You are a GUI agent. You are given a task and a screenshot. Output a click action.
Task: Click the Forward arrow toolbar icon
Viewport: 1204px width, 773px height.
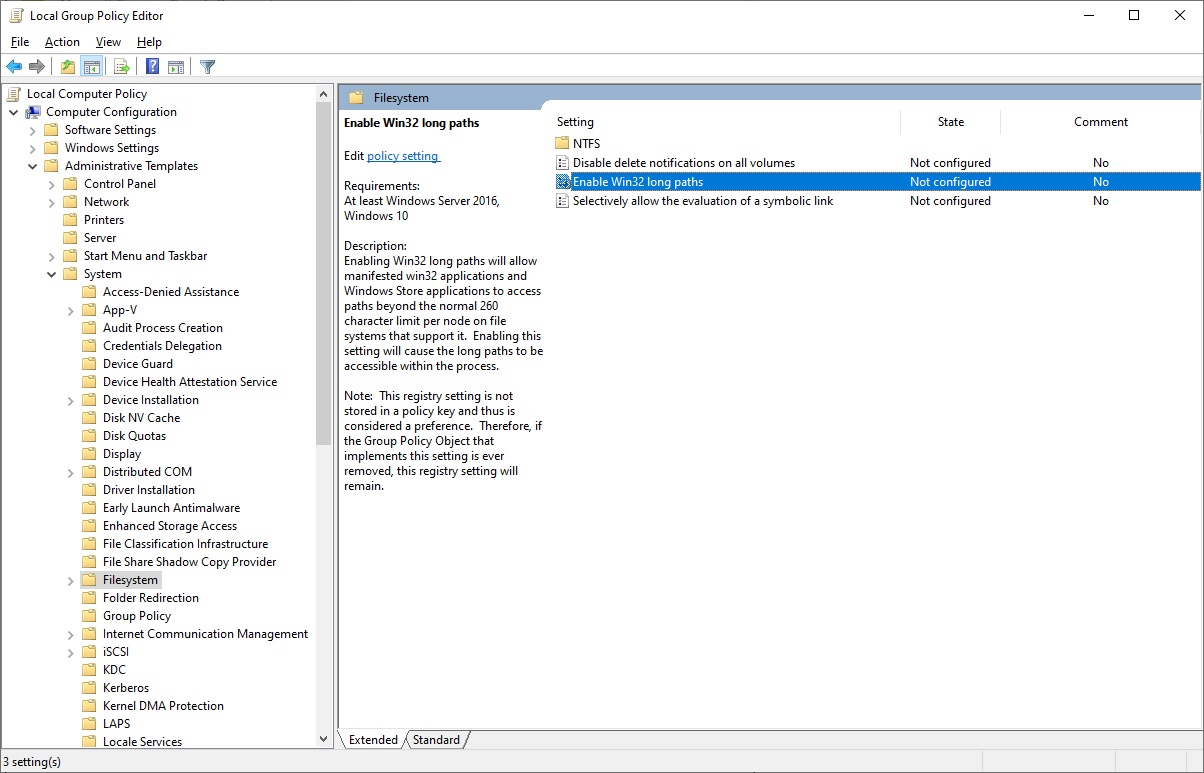37,67
